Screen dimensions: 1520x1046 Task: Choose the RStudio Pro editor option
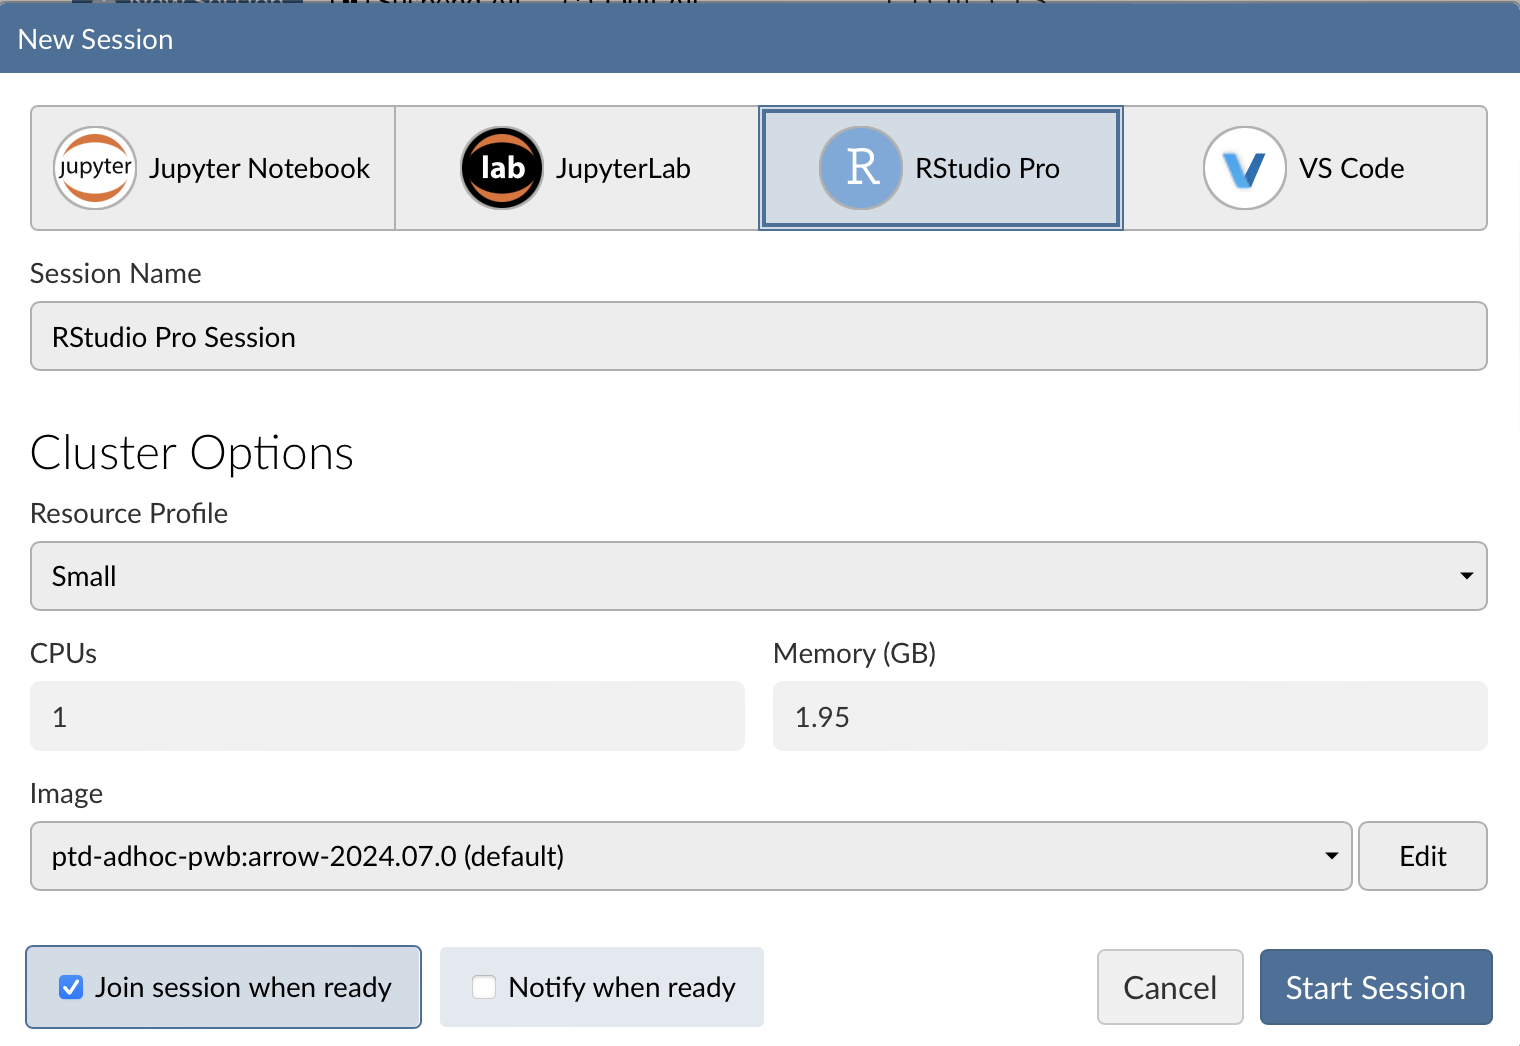click(x=987, y=169)
